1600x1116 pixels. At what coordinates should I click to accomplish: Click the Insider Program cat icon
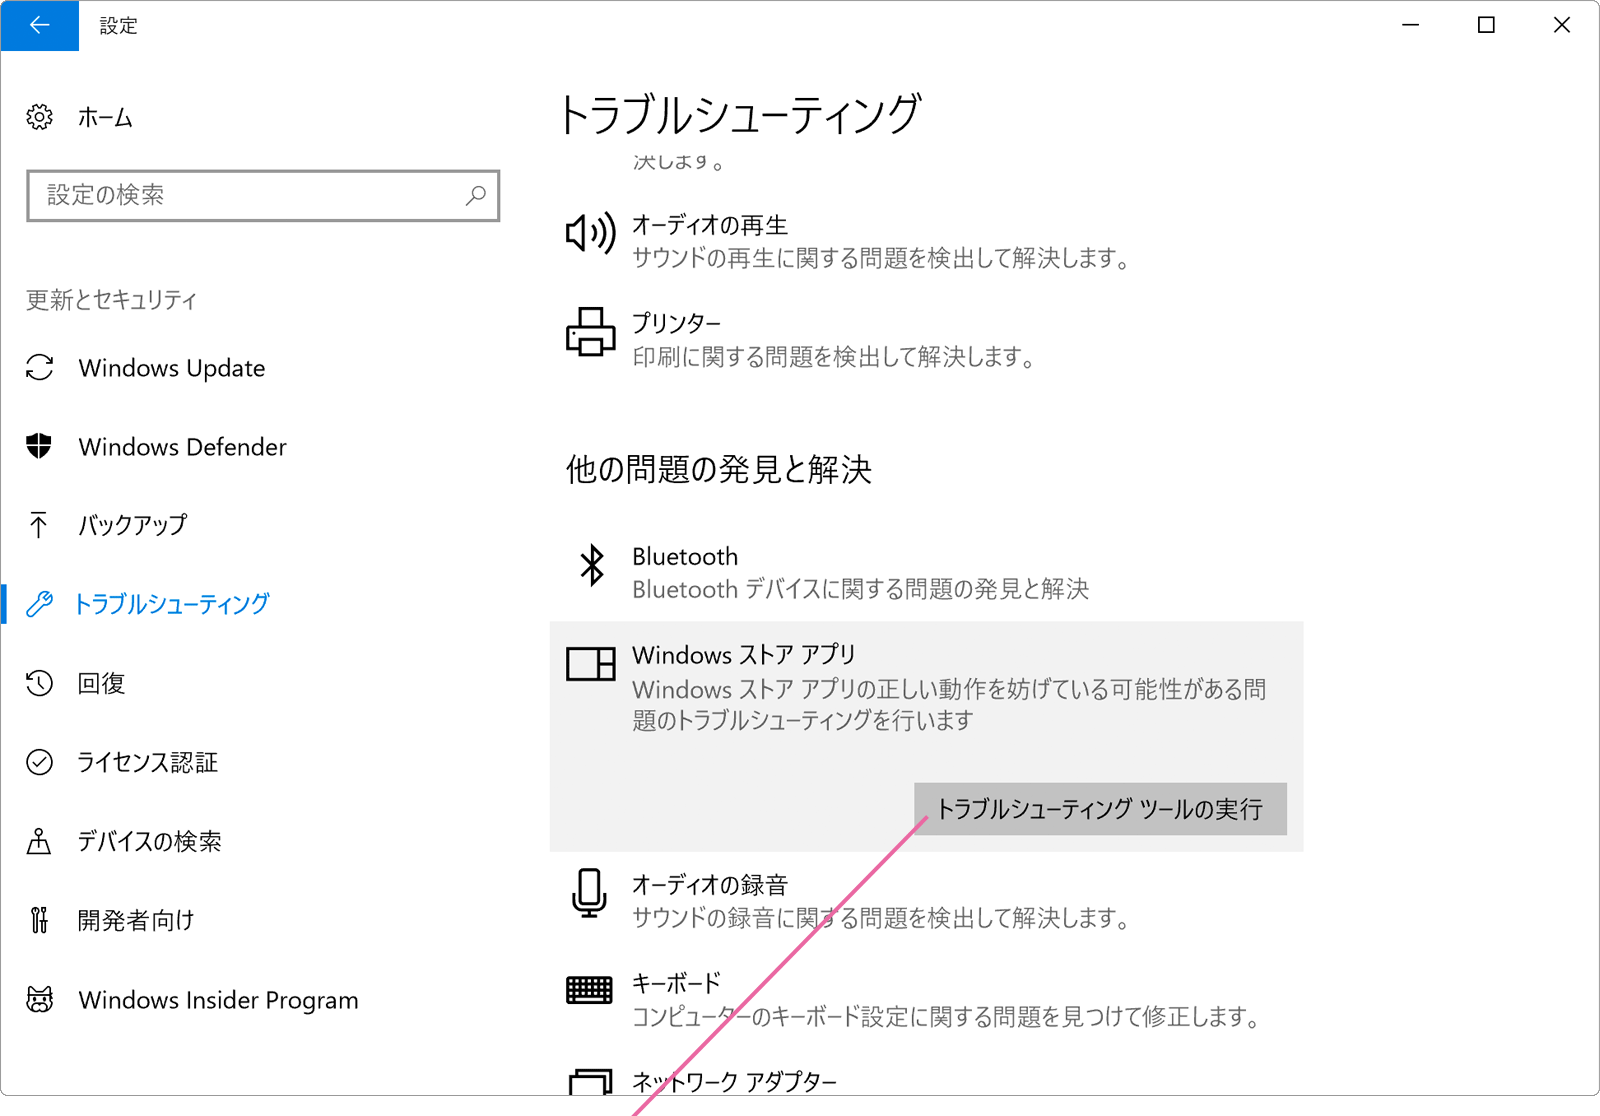pyautogui.click(x=39, y=999)
